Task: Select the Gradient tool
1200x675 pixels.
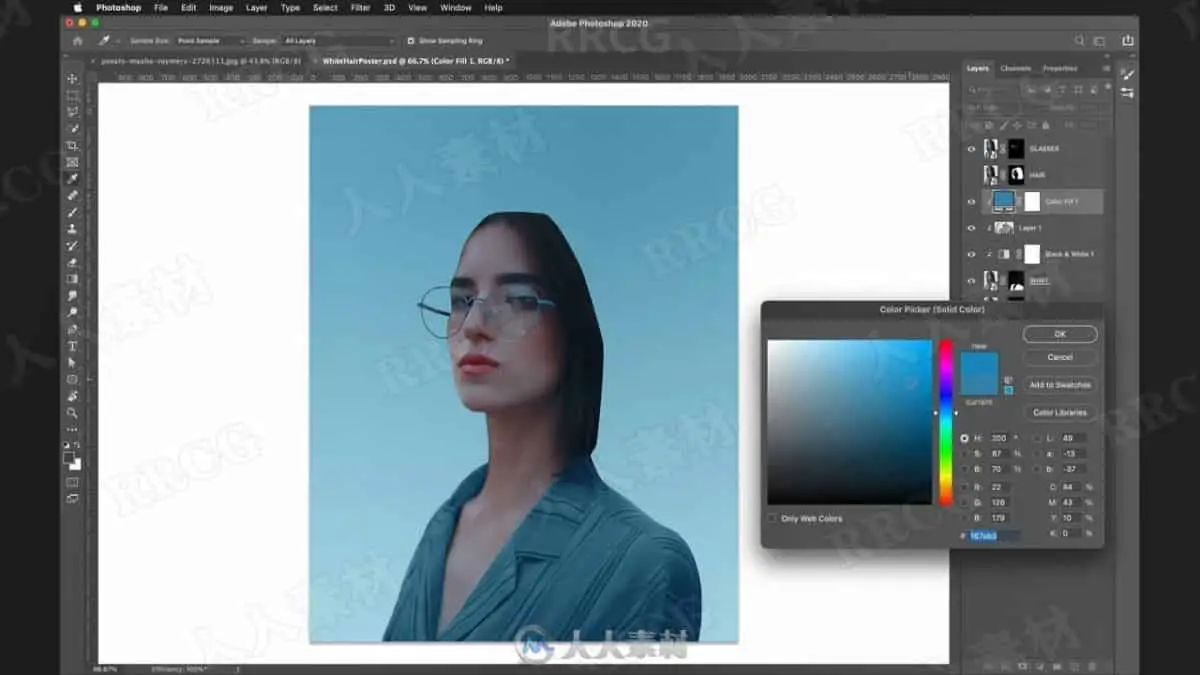Action: click(x=72, y=279)
